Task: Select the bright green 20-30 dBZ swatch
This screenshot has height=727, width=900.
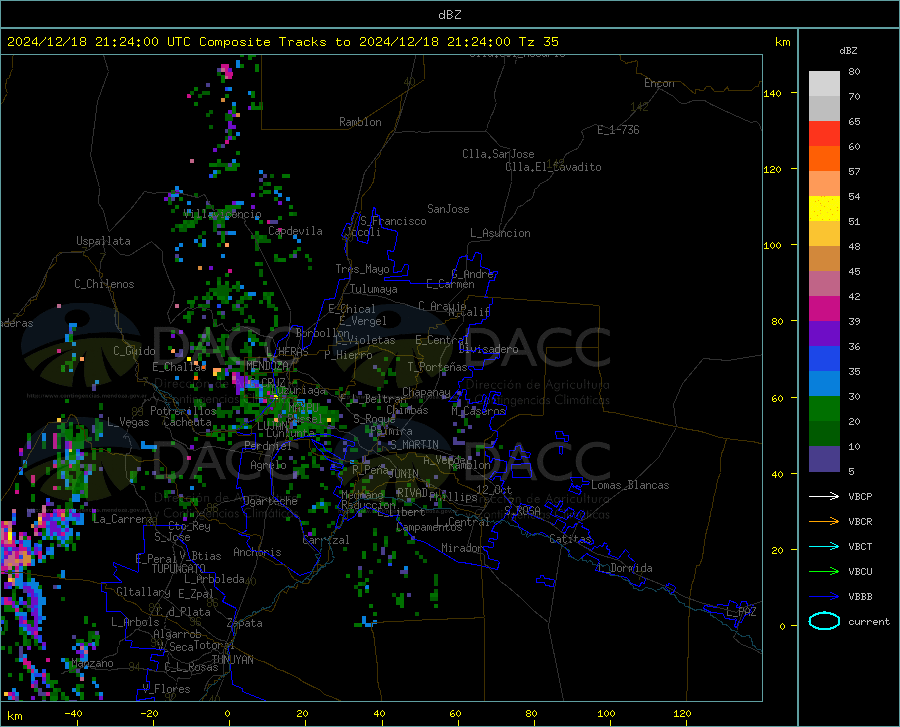Action: [824, 409]
